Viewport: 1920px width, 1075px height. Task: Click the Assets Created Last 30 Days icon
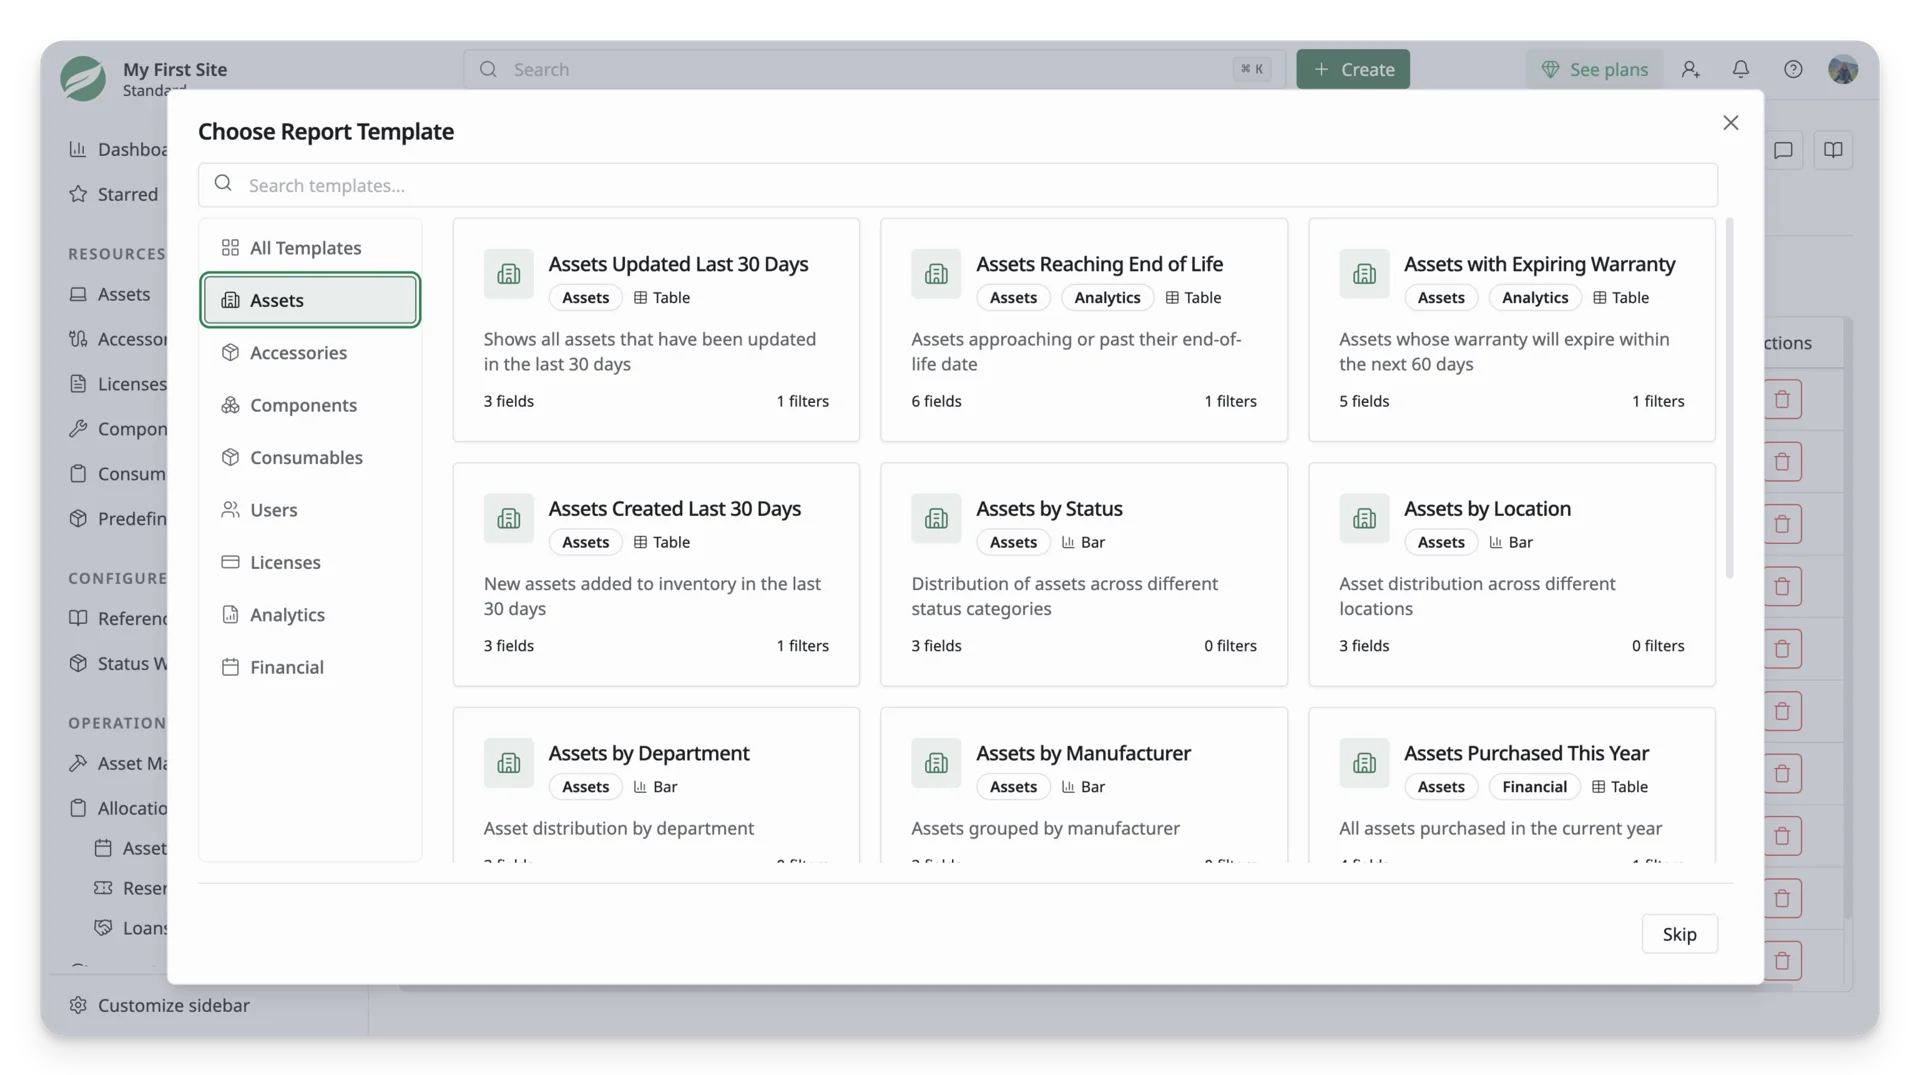(508, 518)
